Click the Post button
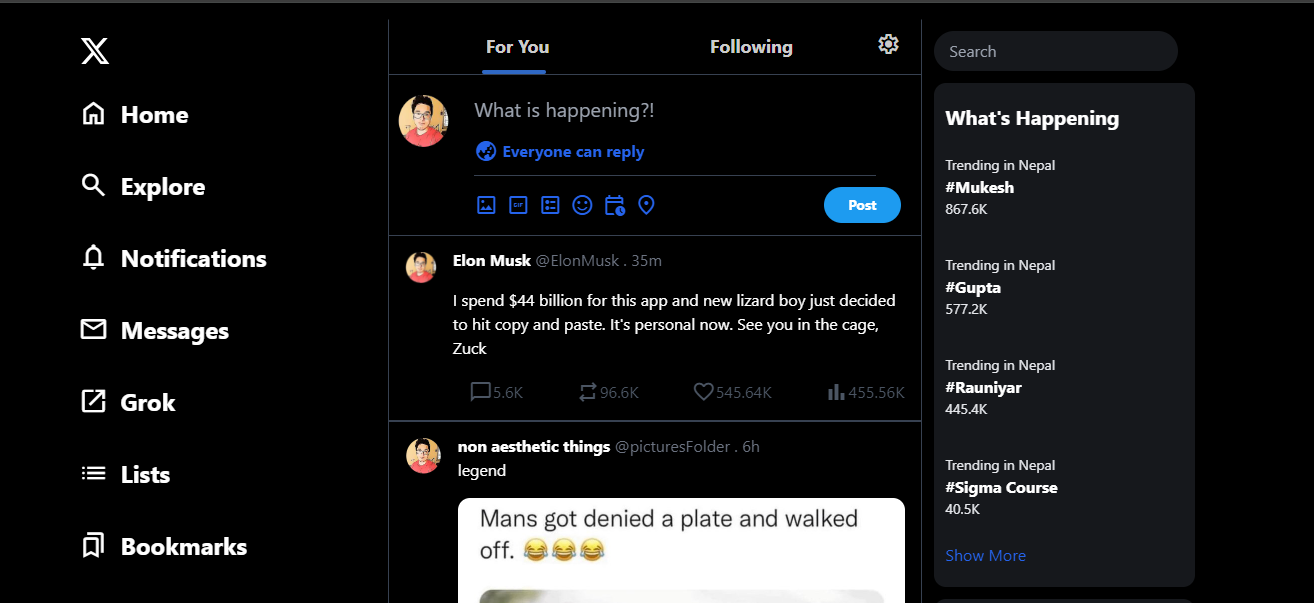Screen dimensions: 1314x603 point(861,204)
